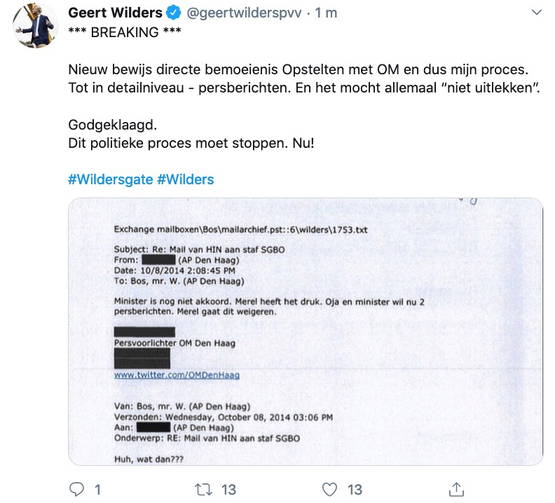Screen dimensions: 555x503
Task: Click the BREAKING headline line
Action: coord(125,32)
